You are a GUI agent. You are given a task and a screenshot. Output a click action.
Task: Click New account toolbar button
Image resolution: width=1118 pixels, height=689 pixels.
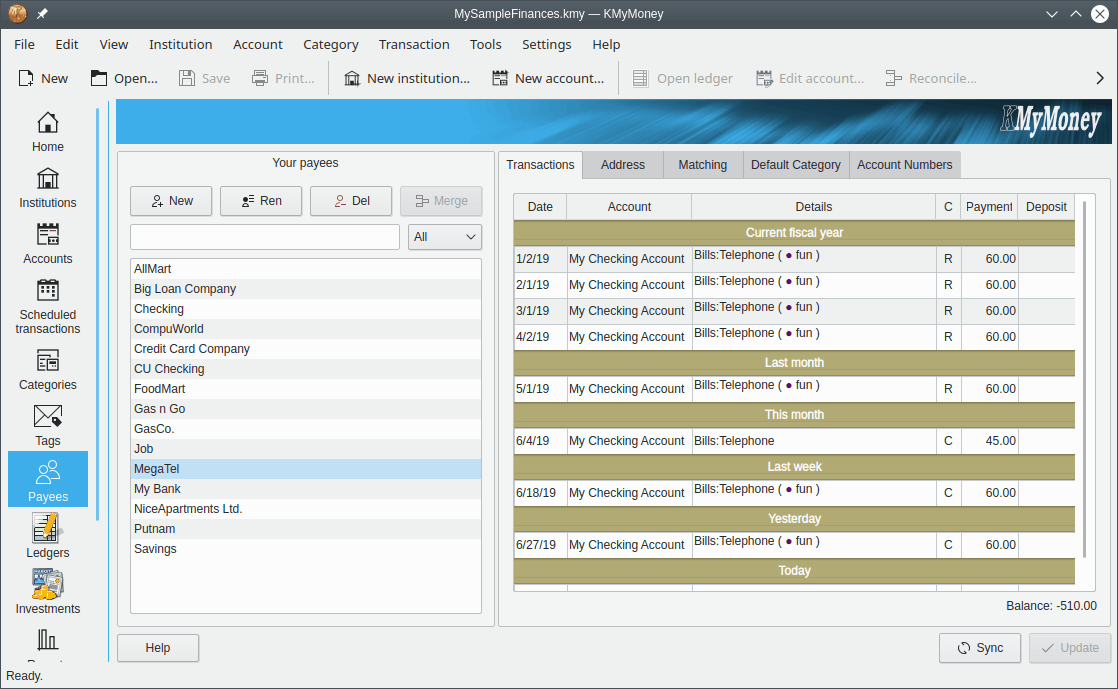click(548, 78)
